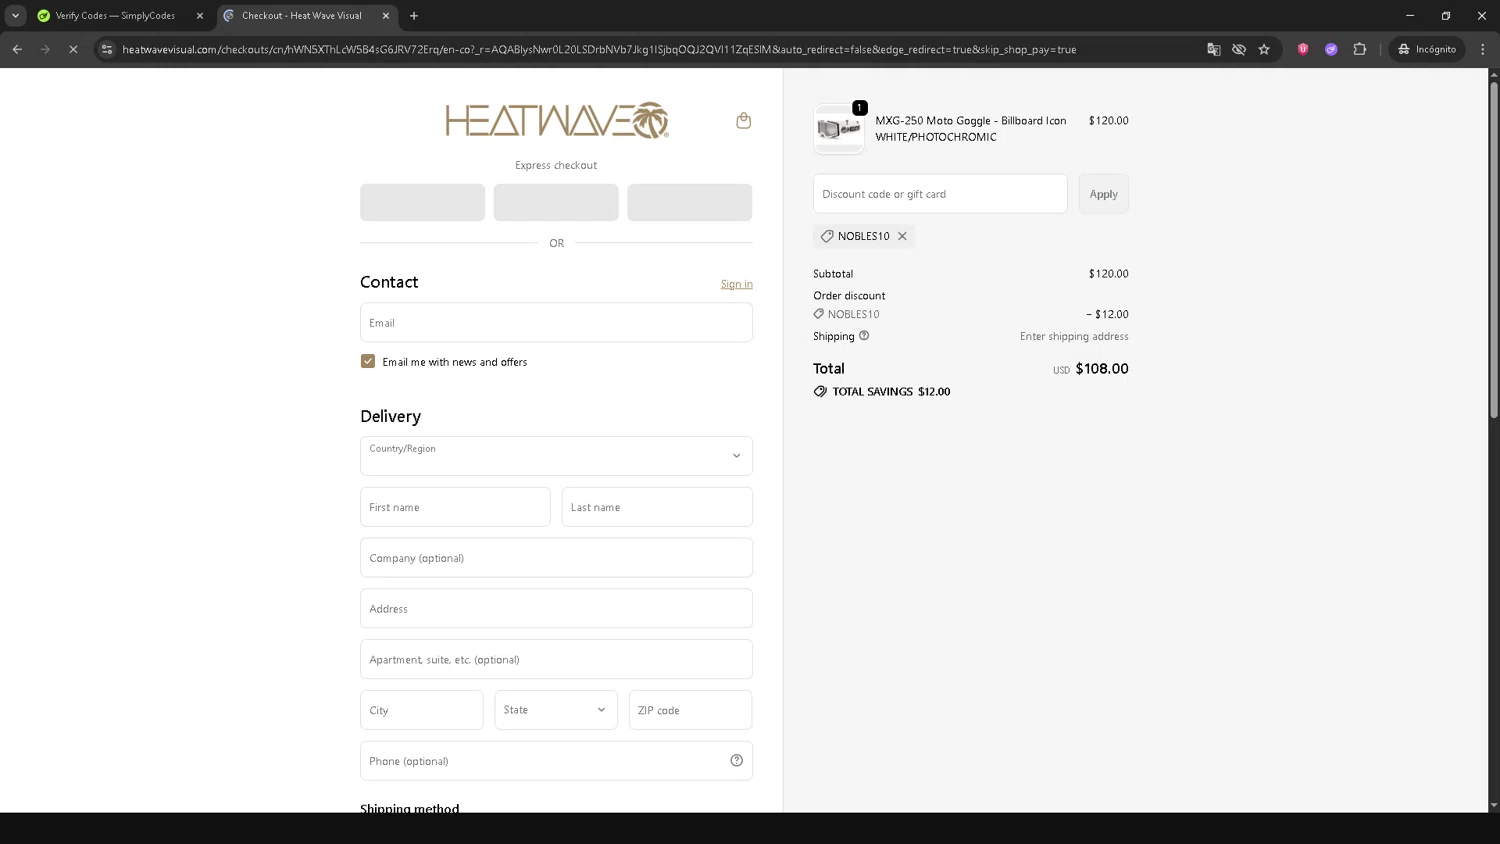Open the translate page icon

point(1214,49)
